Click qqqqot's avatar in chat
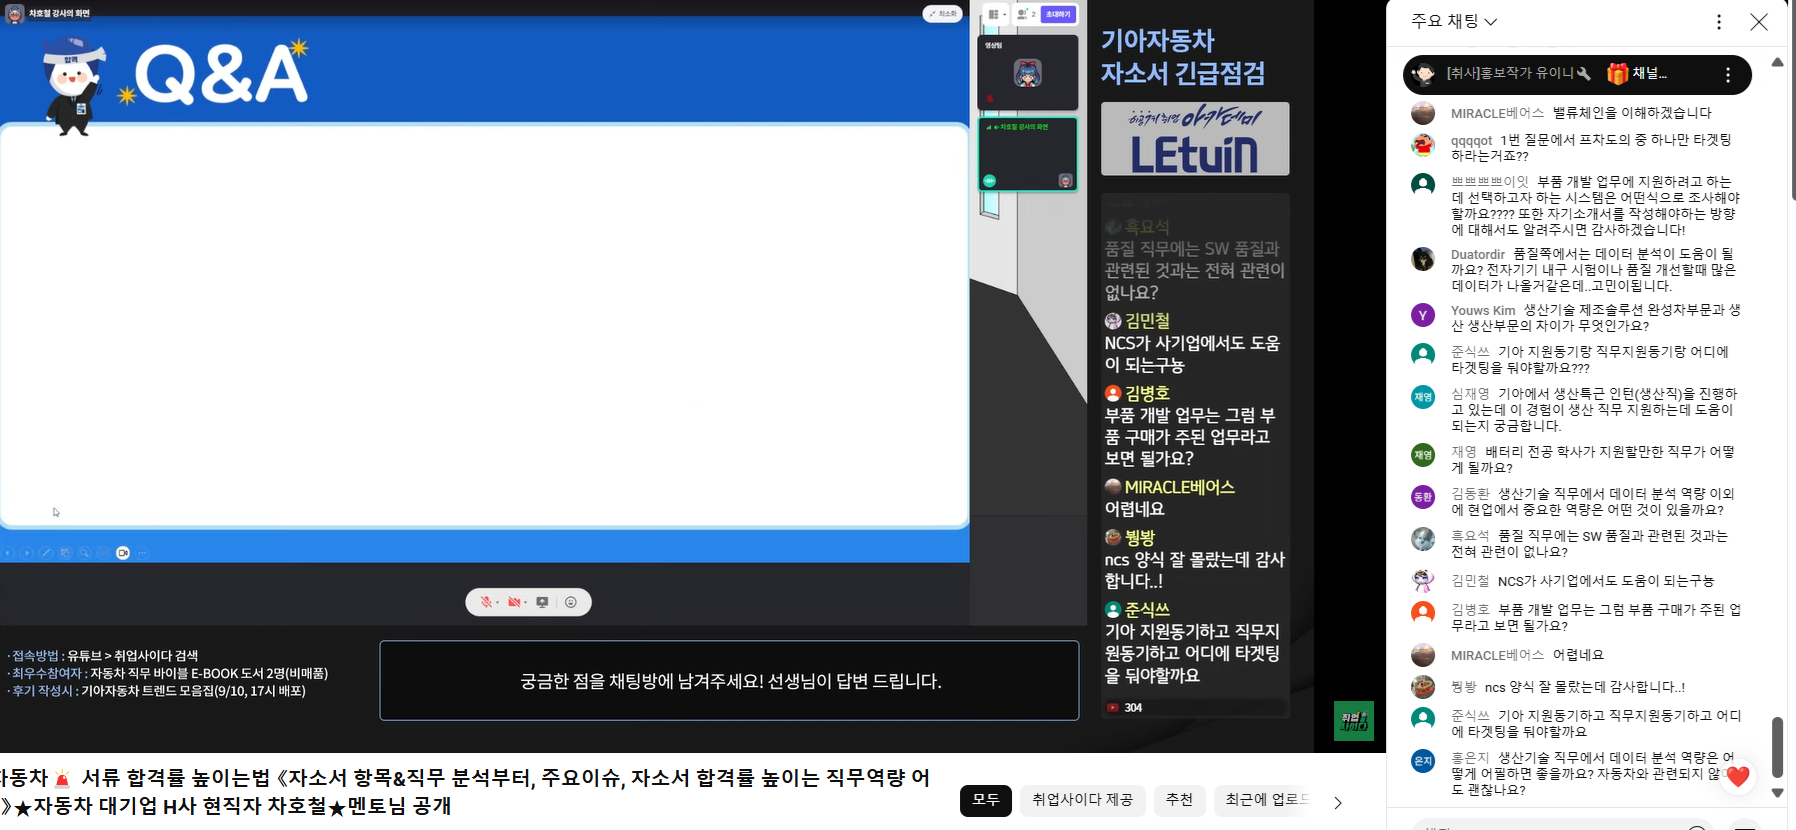Image resolution: width=1796 pixels, height=830 pixels. (x=1423, y=145)
